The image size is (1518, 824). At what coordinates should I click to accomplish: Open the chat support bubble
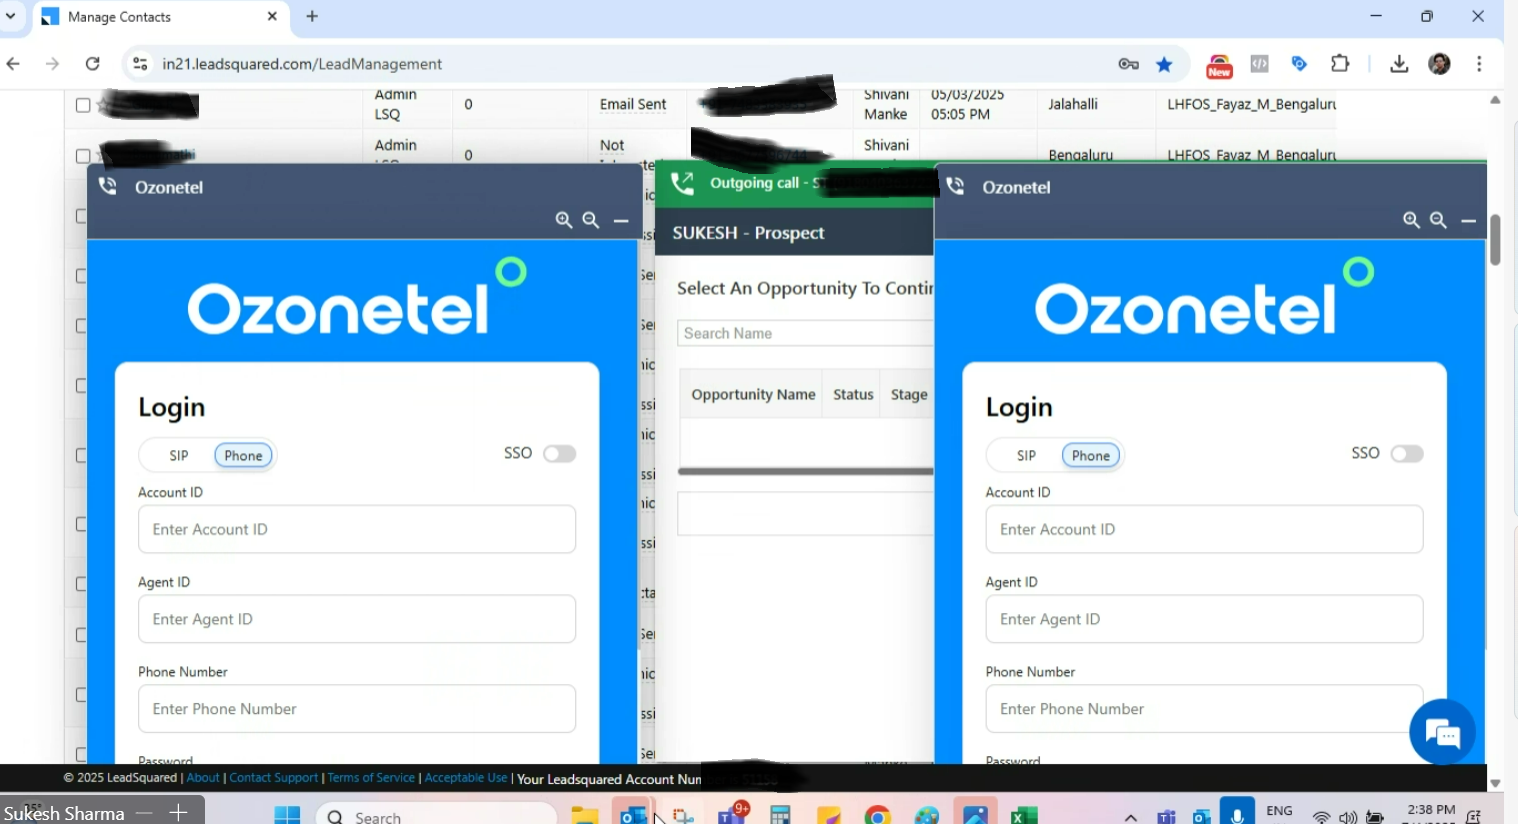1442,733
